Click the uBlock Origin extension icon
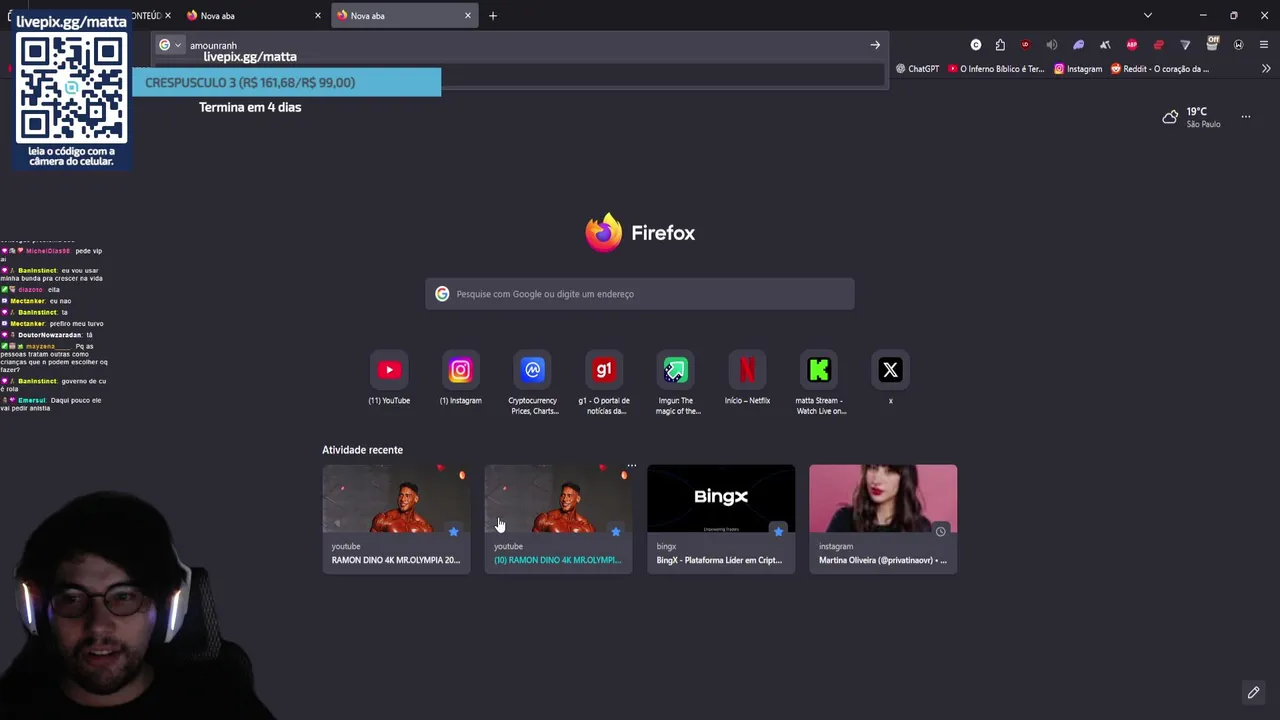This screenshot has width=1280, height=720. (x=1025, y=45)
